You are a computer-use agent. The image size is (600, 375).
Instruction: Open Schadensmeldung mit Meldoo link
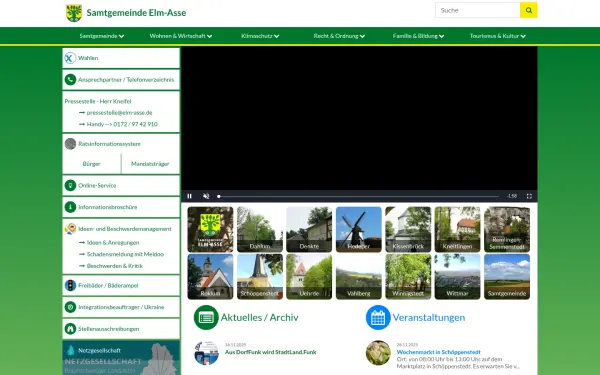125,254
